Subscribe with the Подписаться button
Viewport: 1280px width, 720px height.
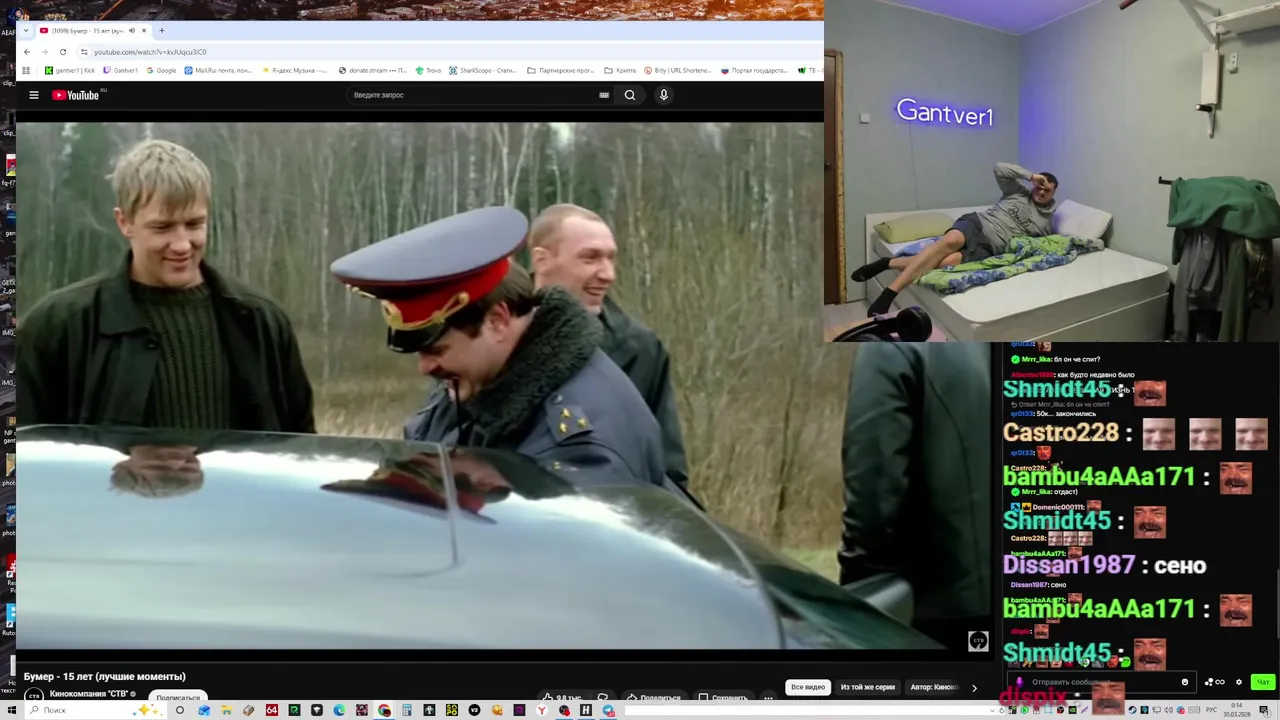[x=178, y=697]
